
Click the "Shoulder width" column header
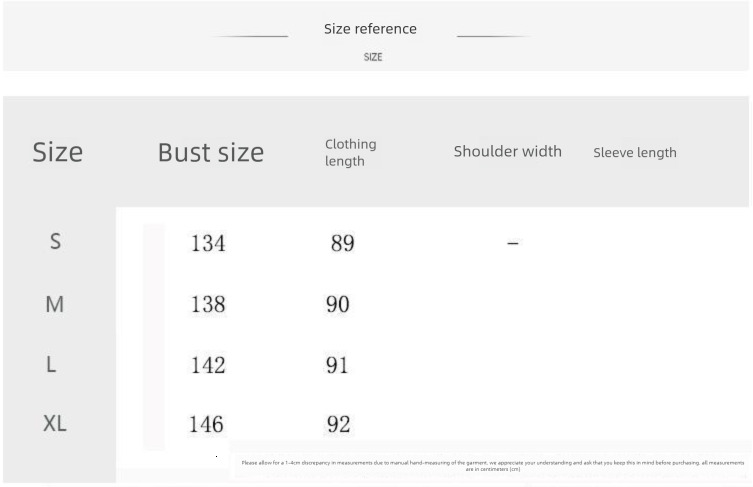pos(507,152)
